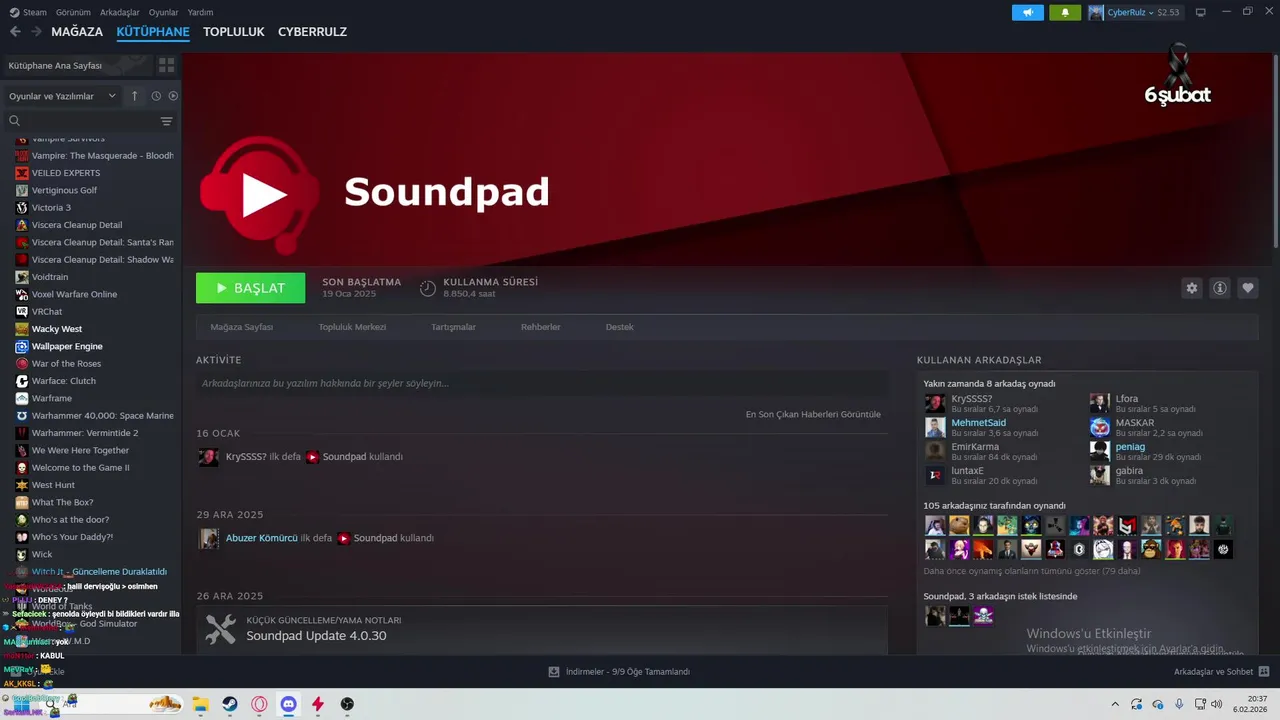Open Discord from the taskbar

click(x=288, y=704)
